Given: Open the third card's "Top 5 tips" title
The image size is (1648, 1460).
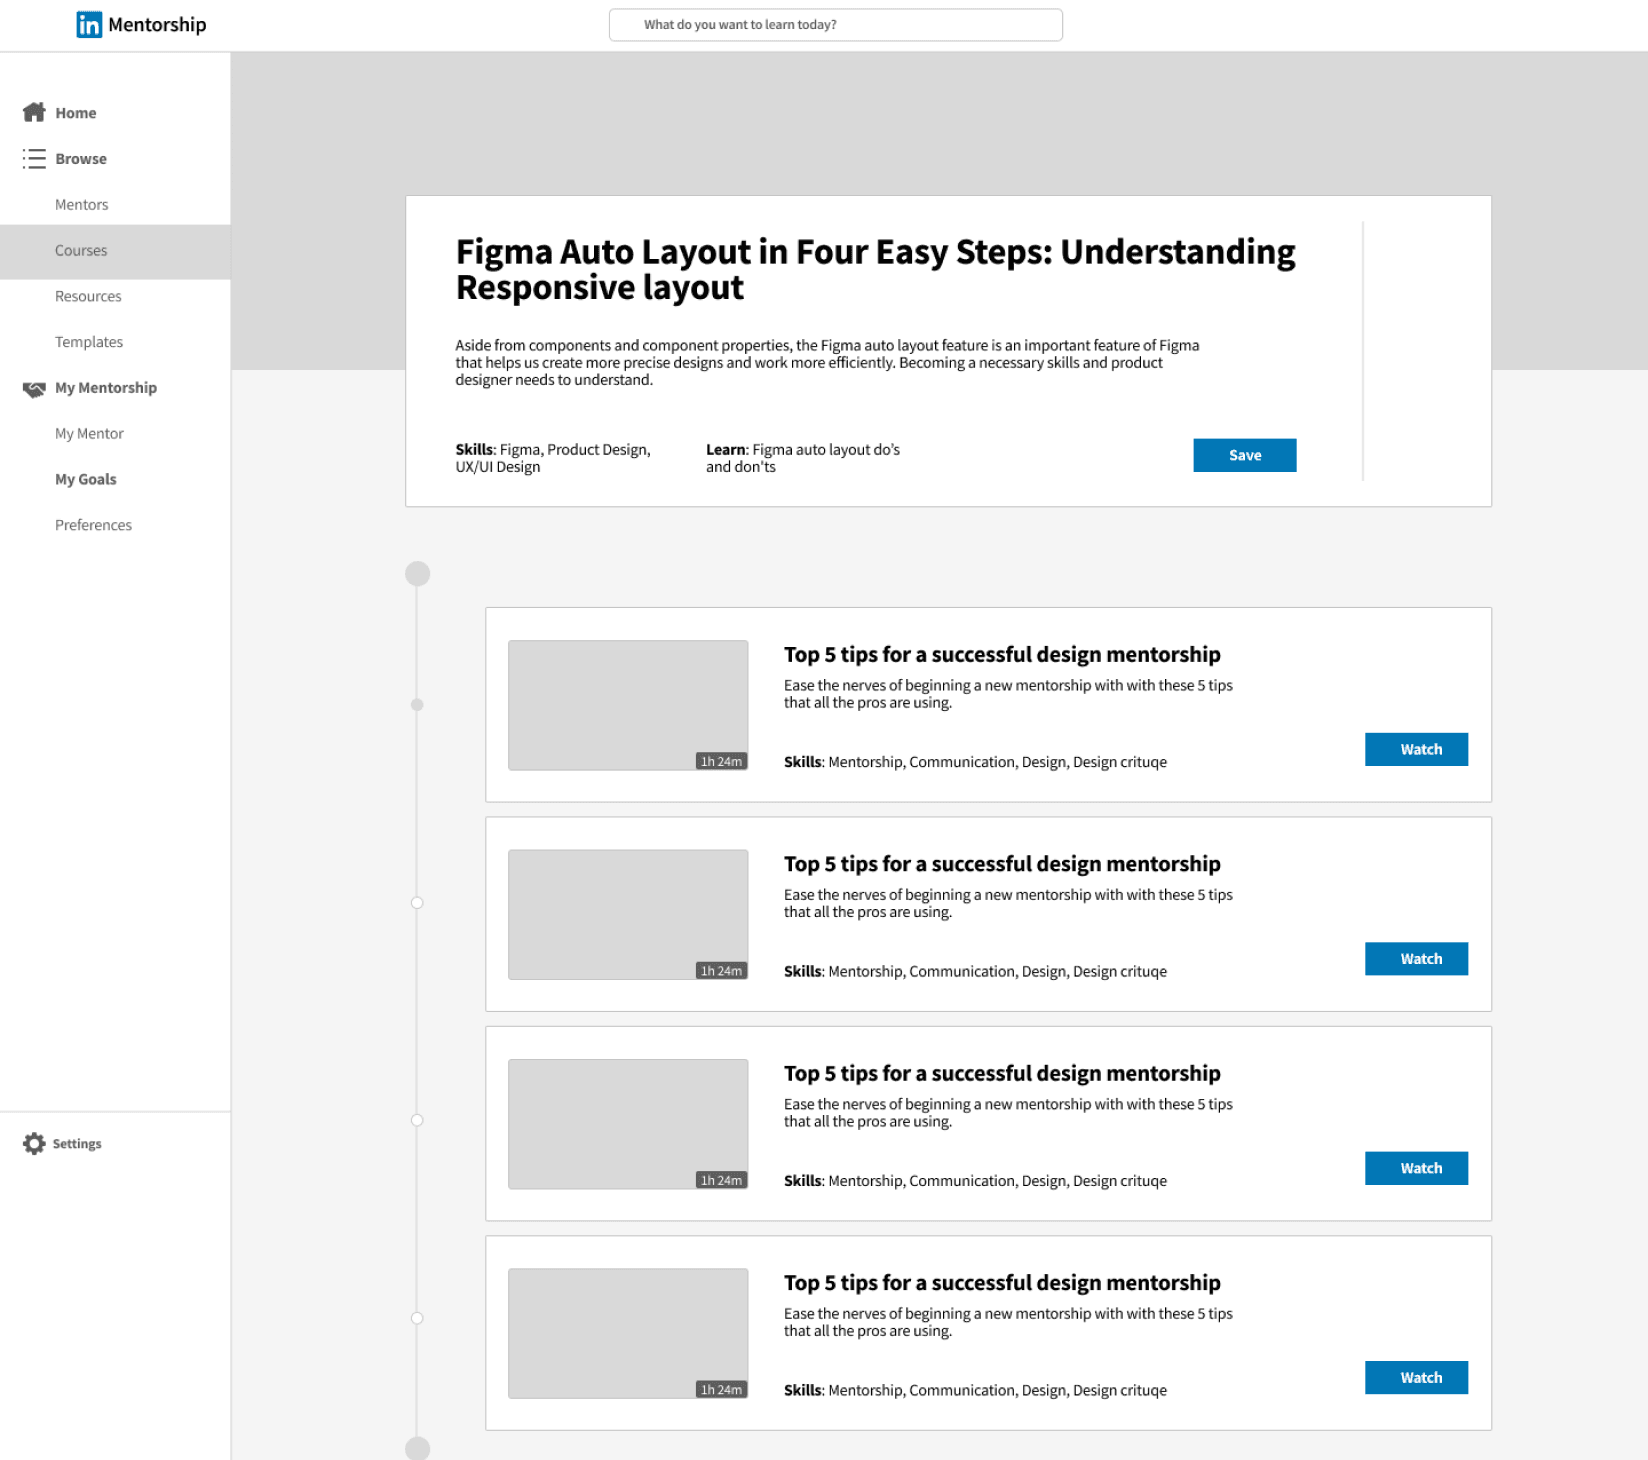Looking at the screenshot, I should 1002,1074.
